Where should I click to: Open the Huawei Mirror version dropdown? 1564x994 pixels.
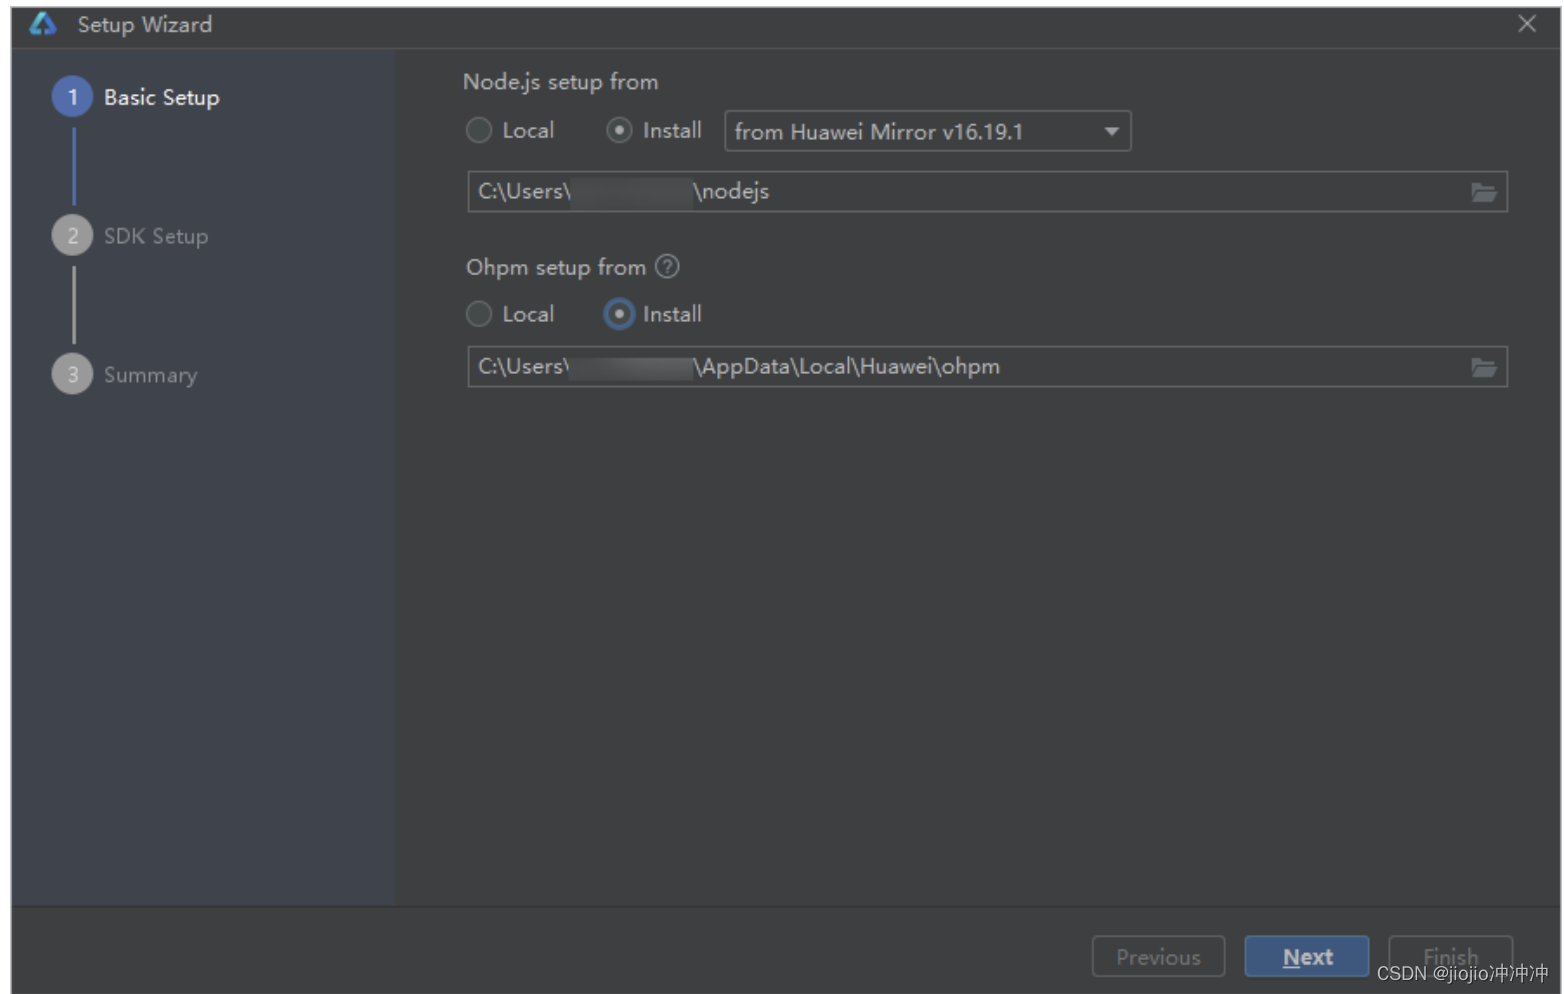tap(927, 131)
